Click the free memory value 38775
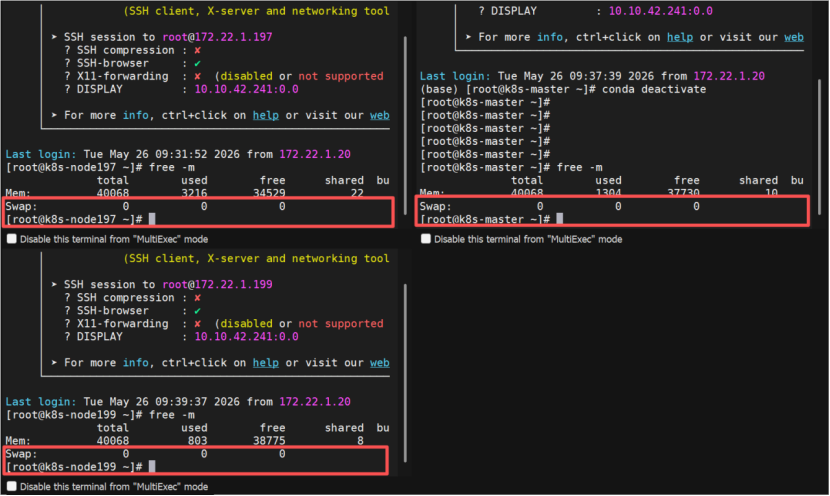This screenshot has height=496, width=830. (x=269, y=440)
